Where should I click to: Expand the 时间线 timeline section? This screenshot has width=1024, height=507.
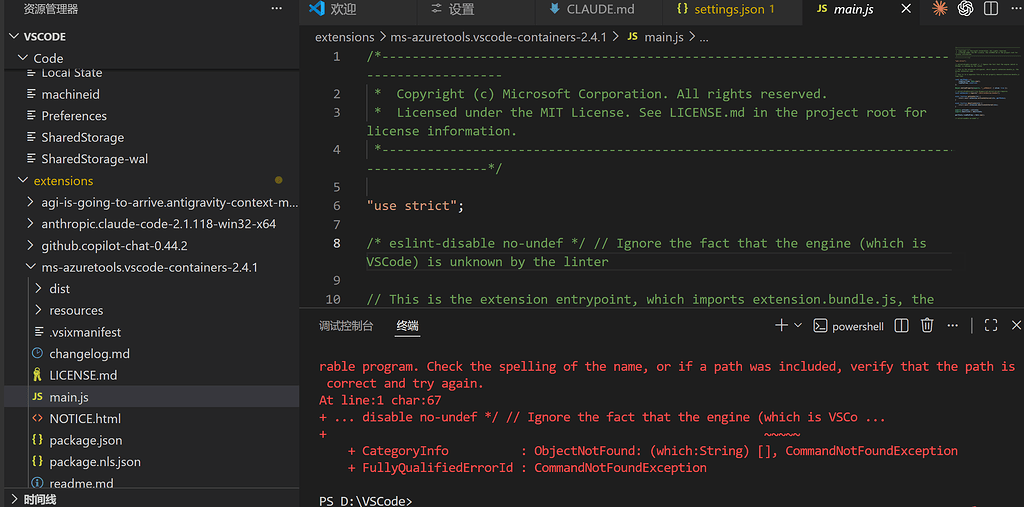[x=14, y=500]
